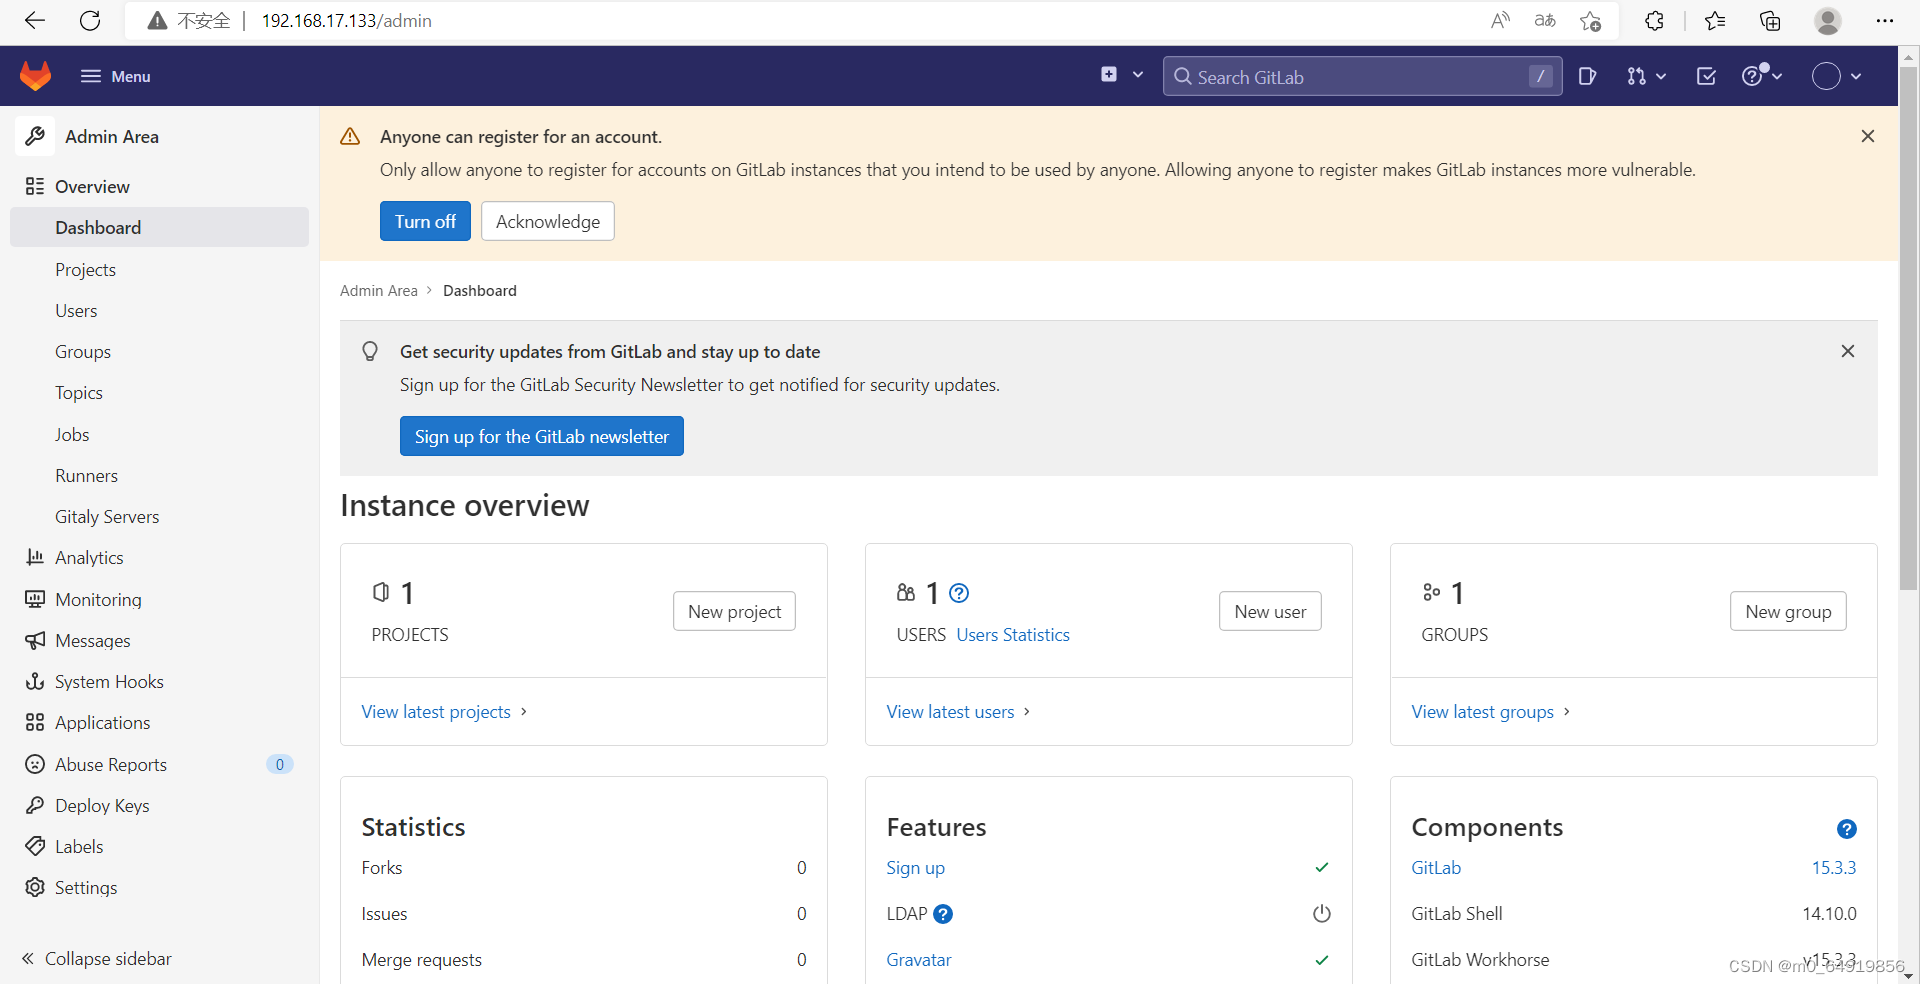Click the Labels tag icon

point(35,846)
